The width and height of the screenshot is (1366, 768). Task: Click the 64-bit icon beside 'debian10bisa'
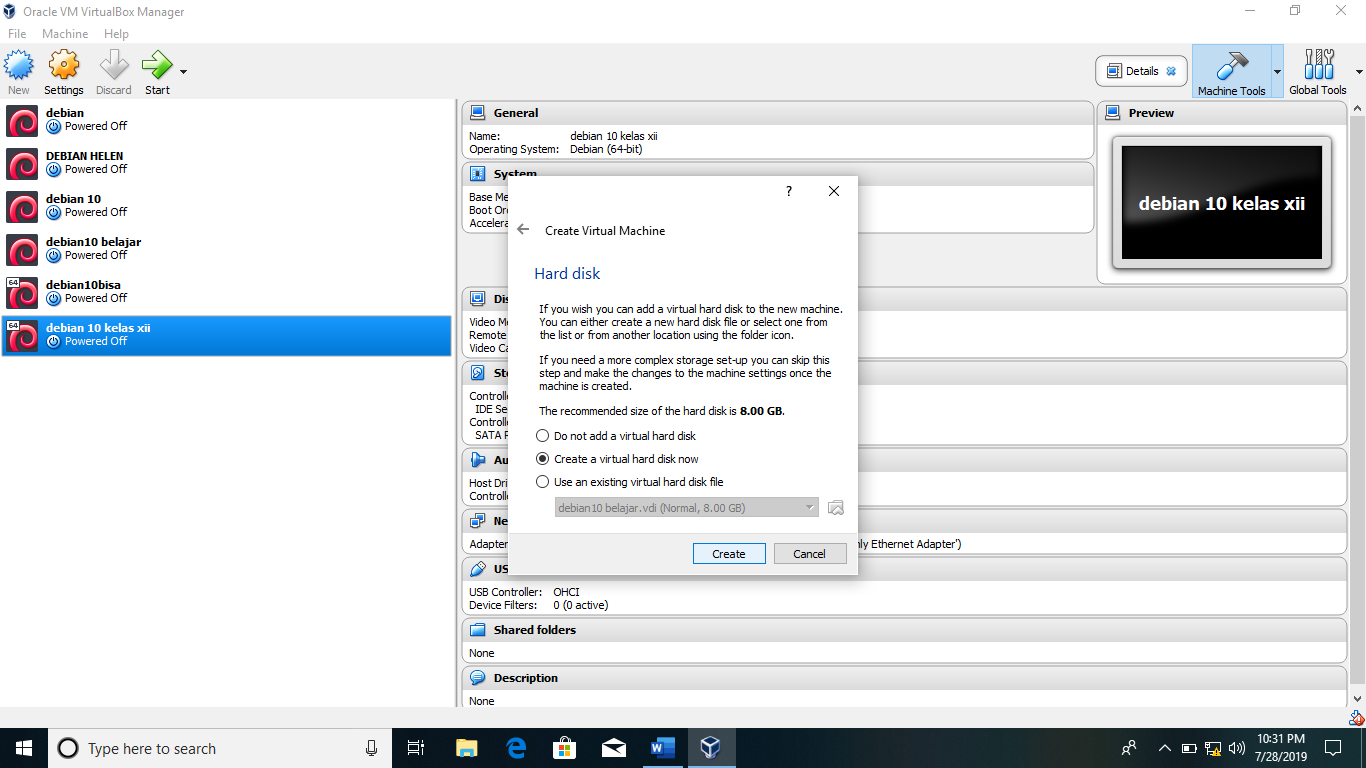22,292
